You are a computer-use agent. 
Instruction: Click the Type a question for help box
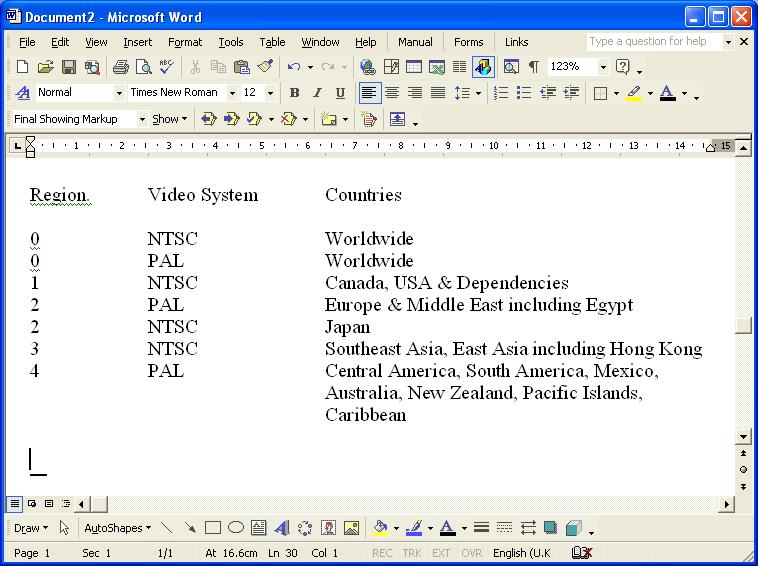655,42
